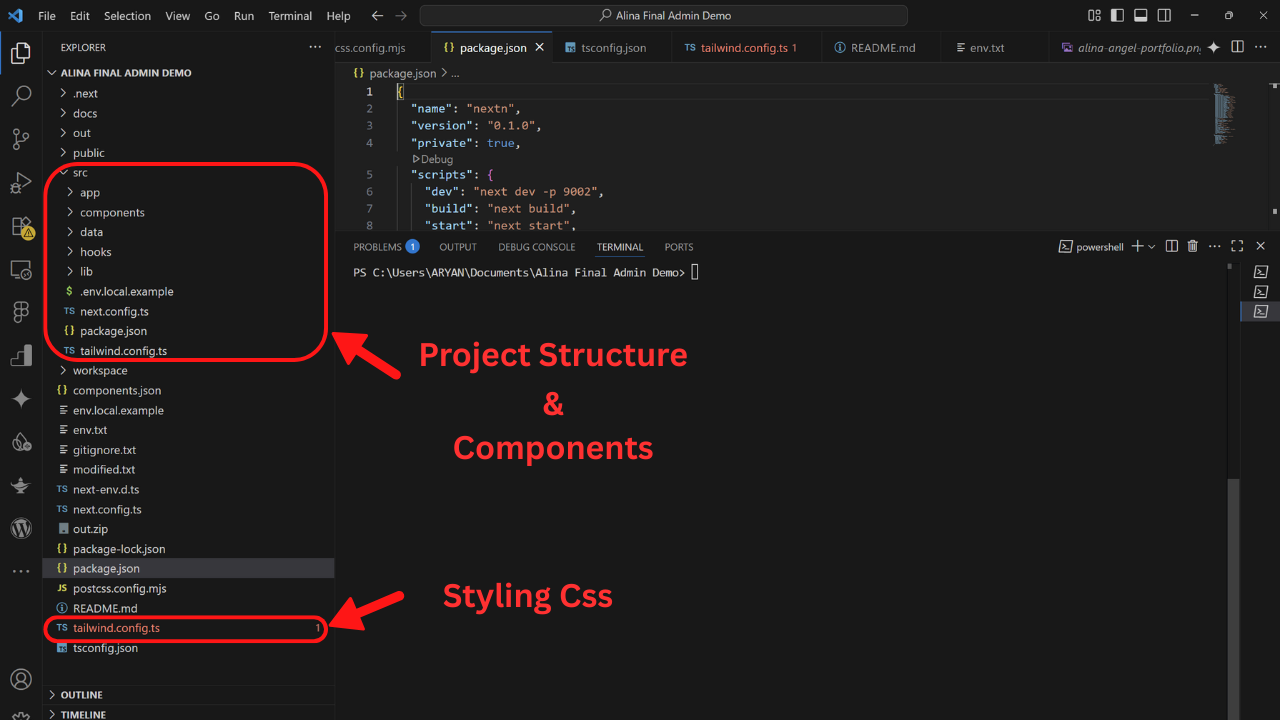Screen dimensions: 1280x720
Task: Open the Terminal menu in the menu bar
Action: [x=290, y=15]
